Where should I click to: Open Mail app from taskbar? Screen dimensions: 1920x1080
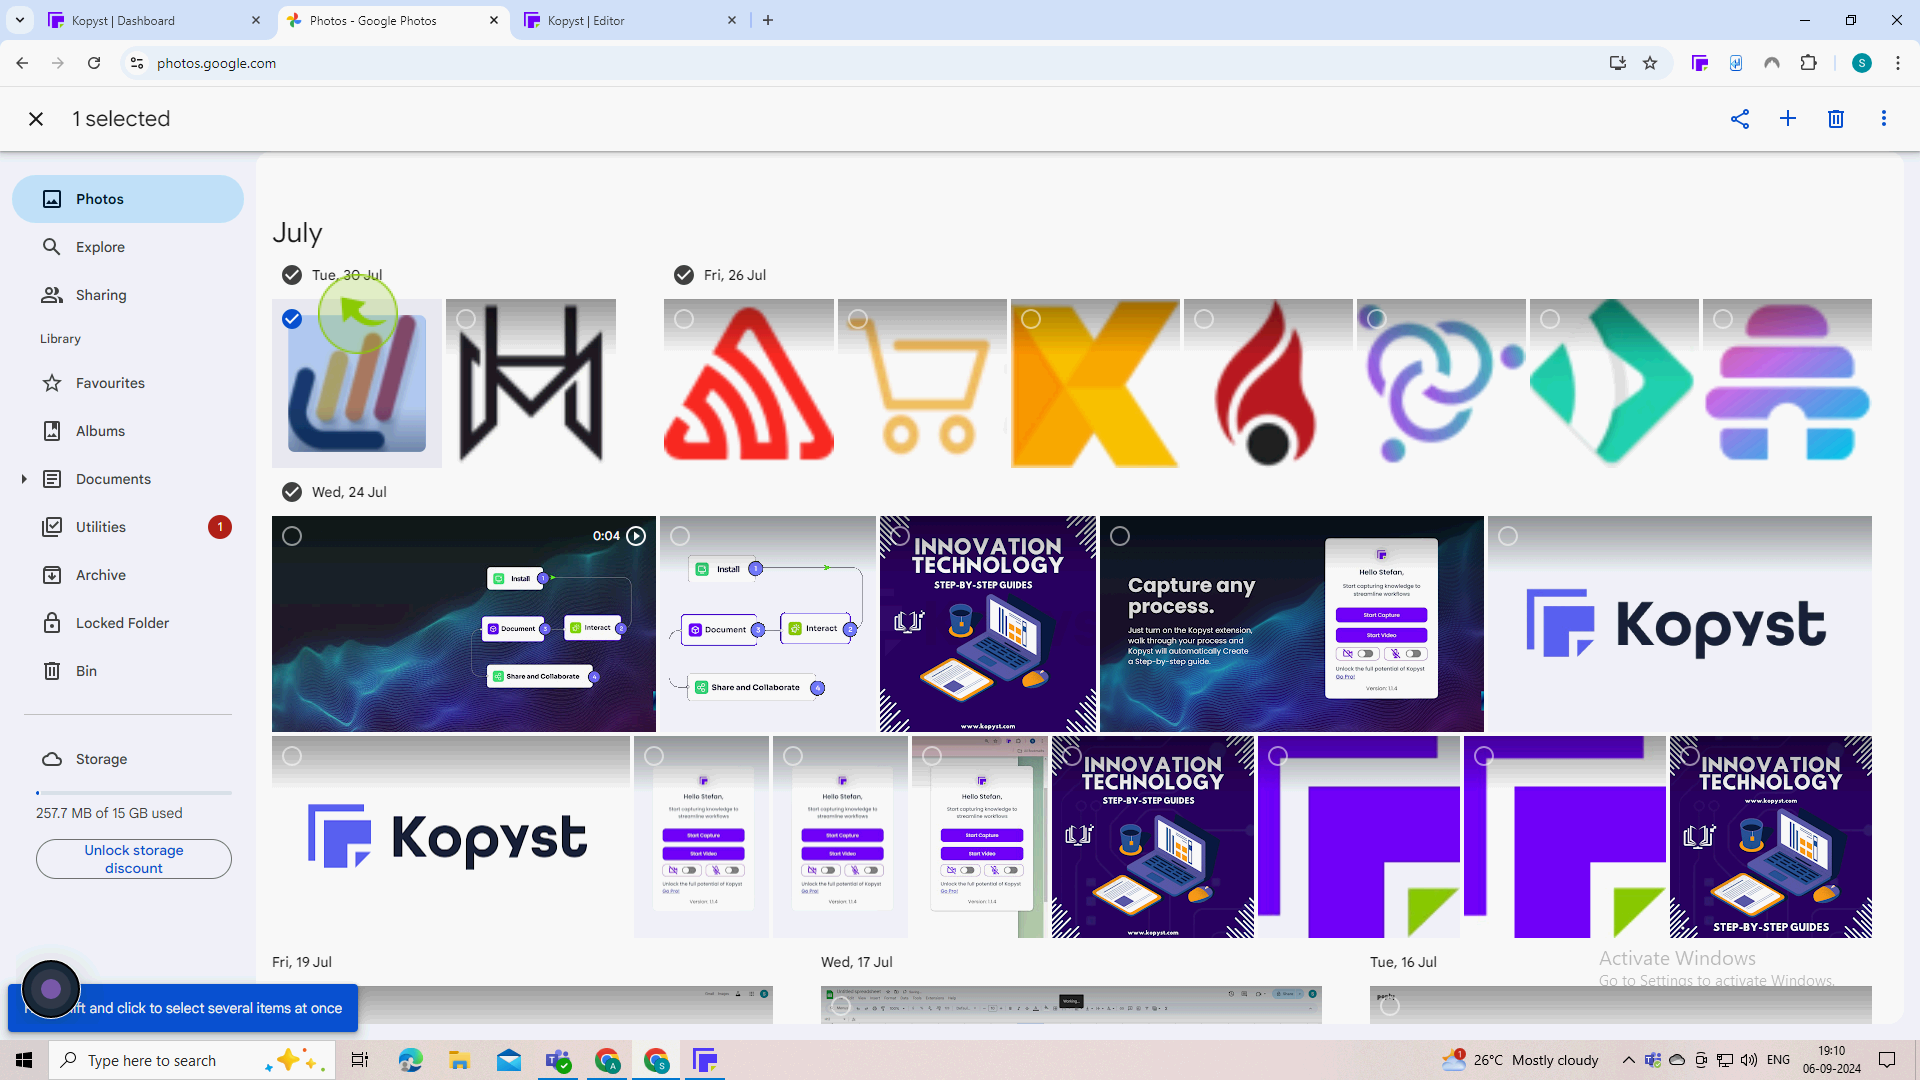coord(508,1060)
